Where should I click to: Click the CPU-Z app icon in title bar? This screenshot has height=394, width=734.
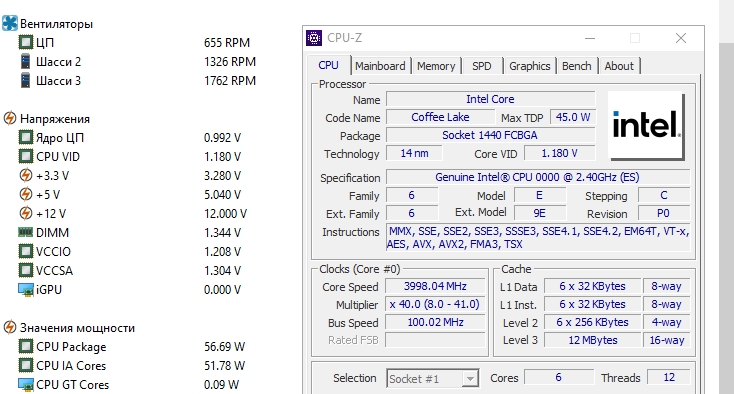tap(314, 38)
